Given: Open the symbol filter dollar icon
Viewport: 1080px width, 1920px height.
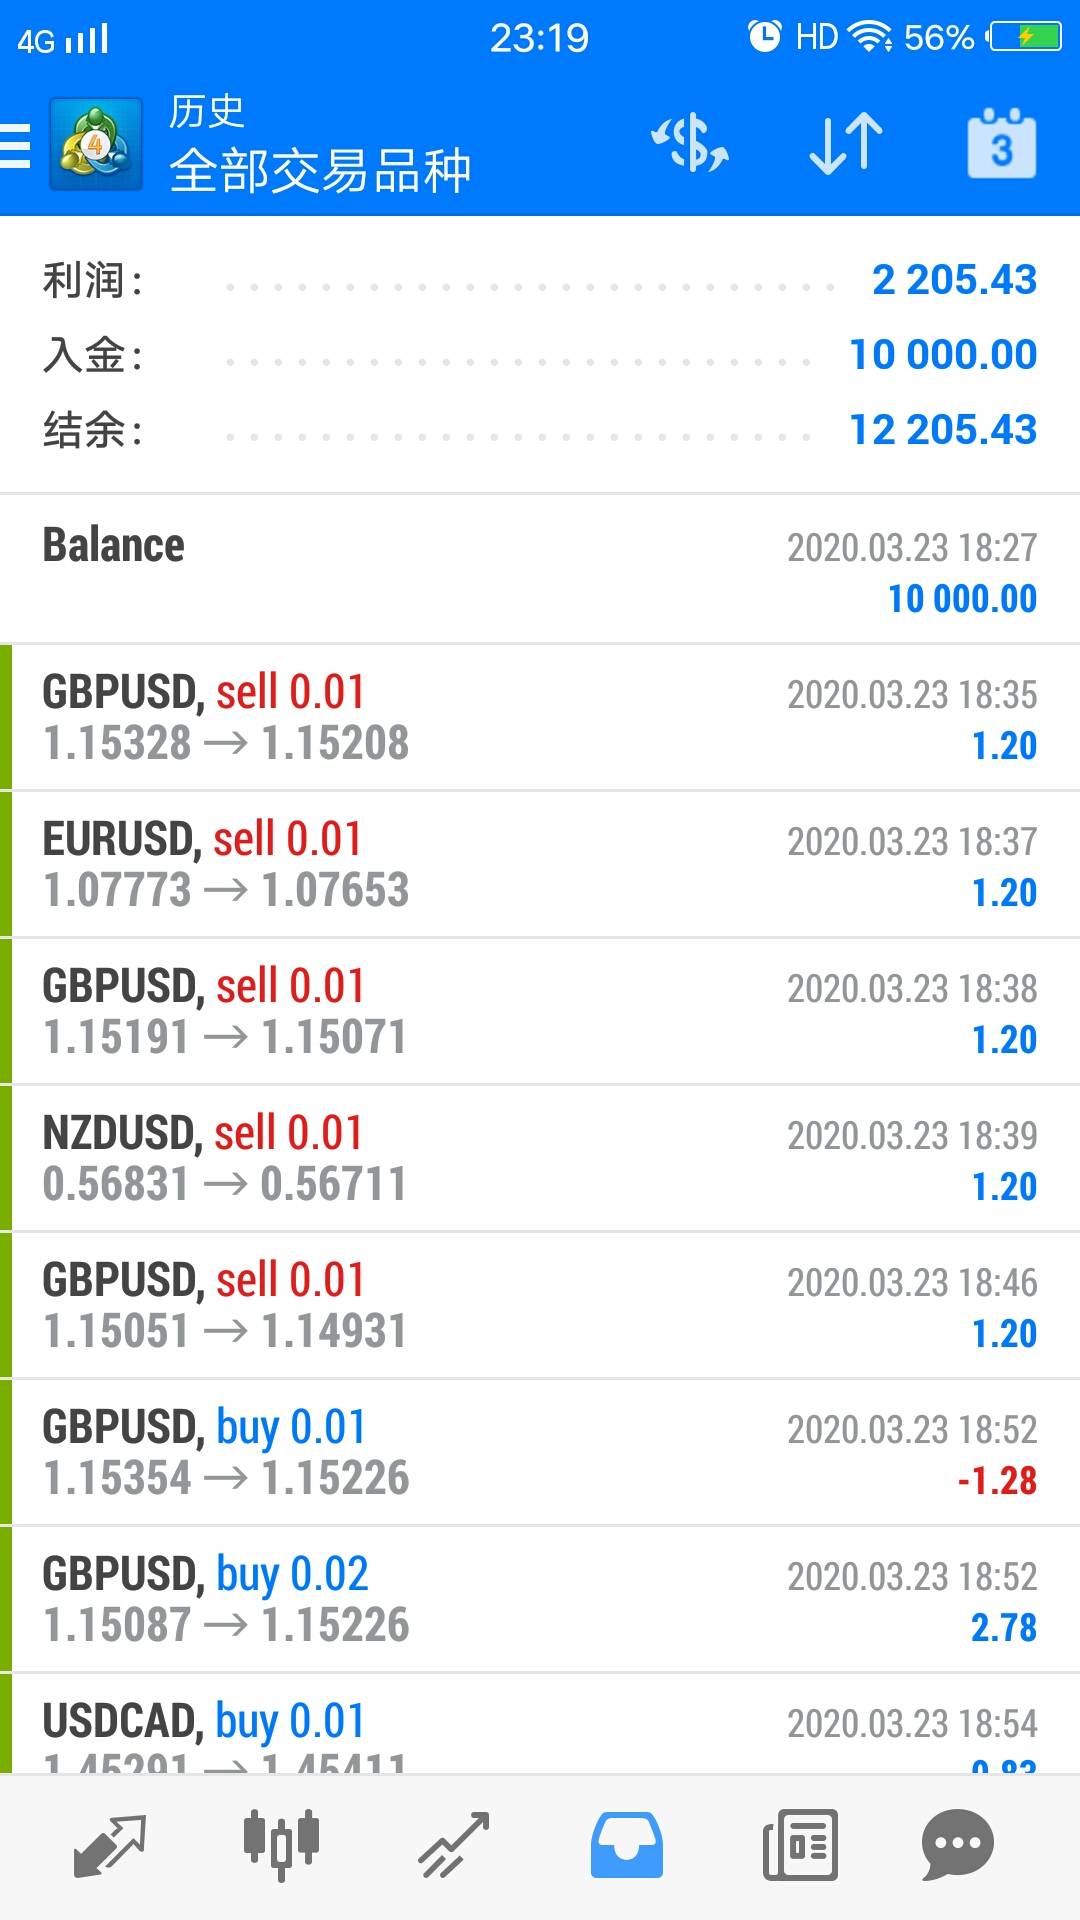Looking at the screenshot, I should click(690, 144).
